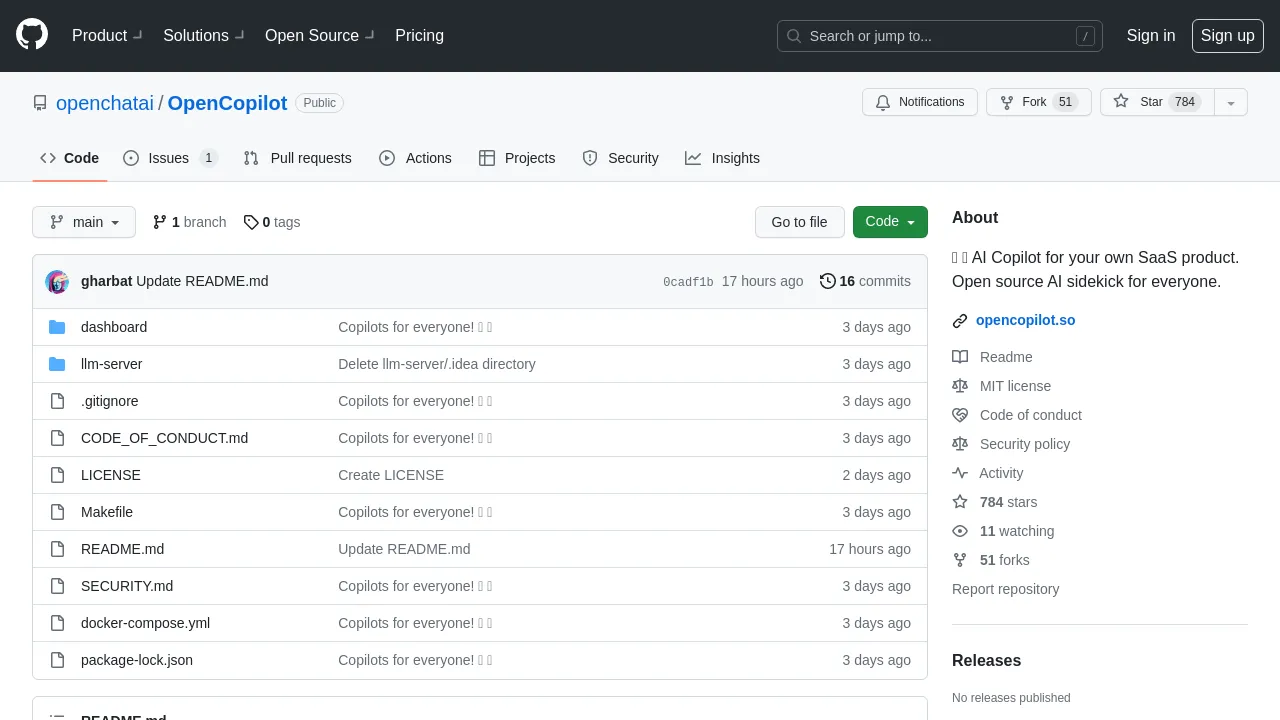Screen dimensions: 1280x720
Task: Open the star lists dropdown arrow
Action: [x=1231, y=102]
